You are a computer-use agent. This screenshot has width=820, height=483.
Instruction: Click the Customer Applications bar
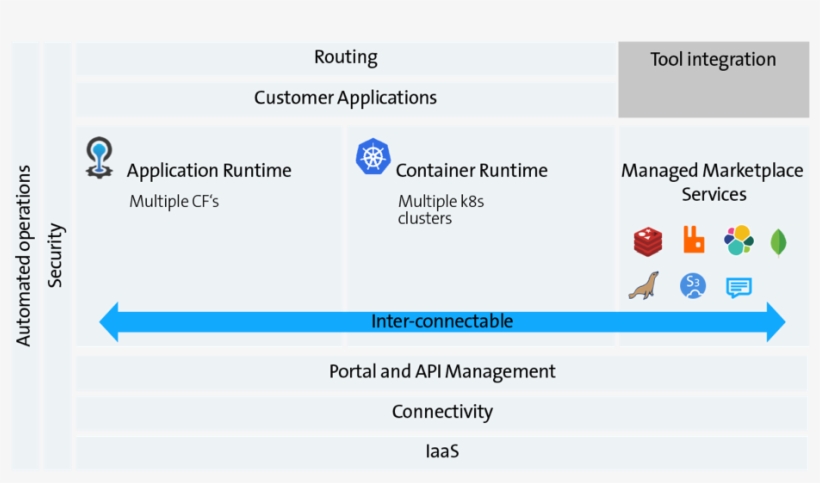coord(346,99)
